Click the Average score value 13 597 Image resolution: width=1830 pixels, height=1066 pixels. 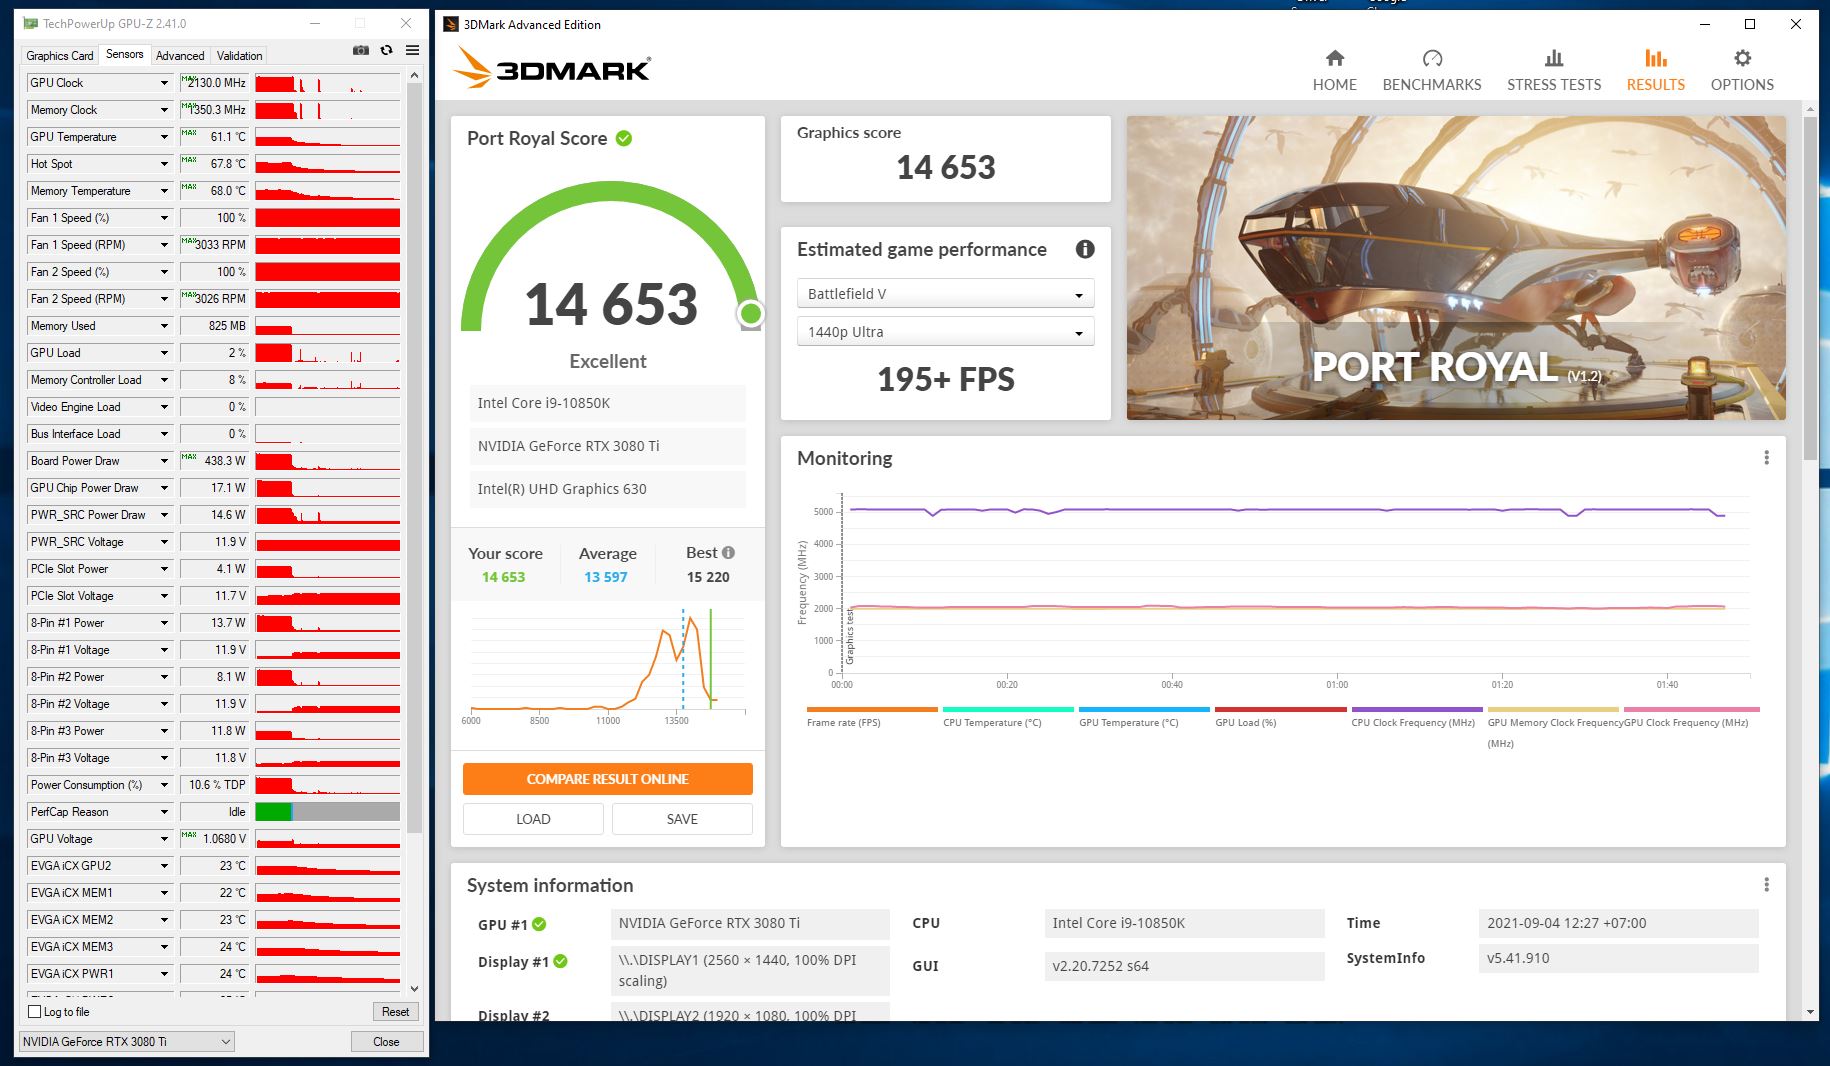click(606, 577)
